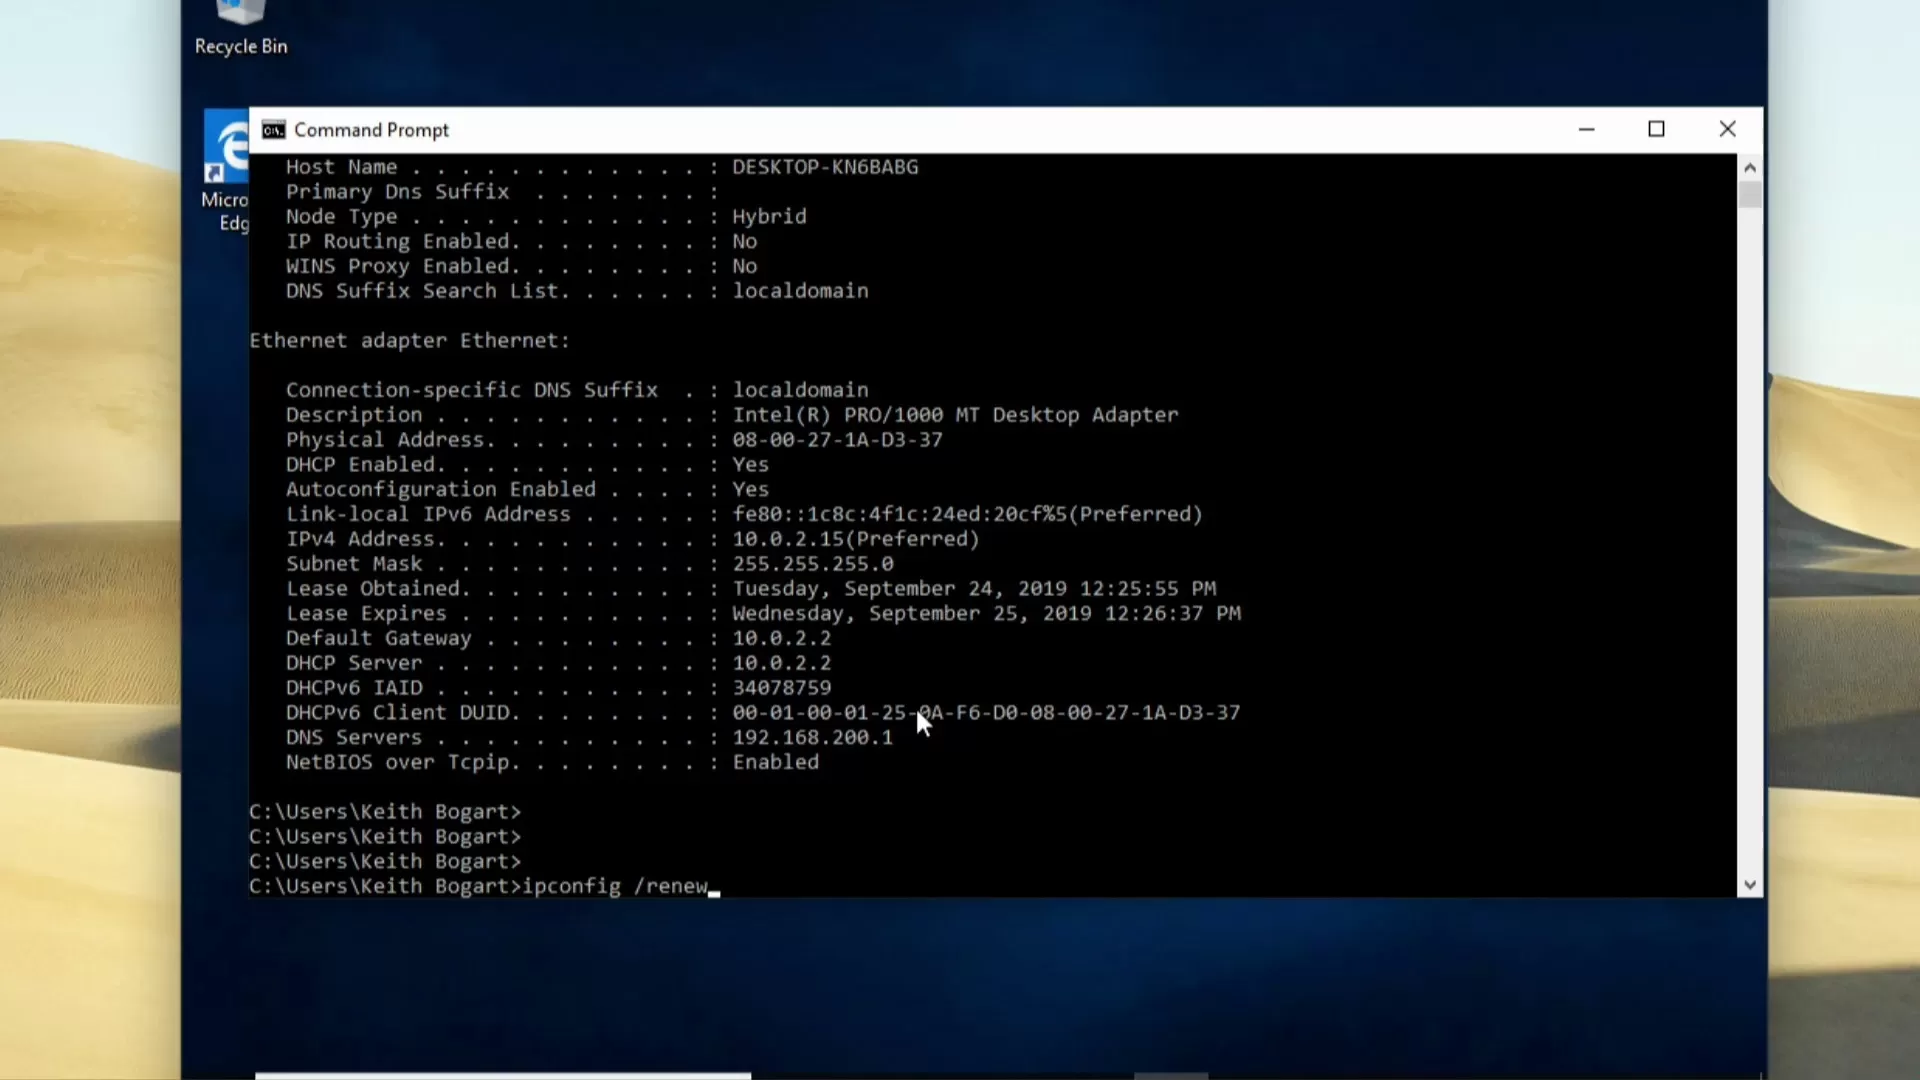
Task: Place cursor after ipconfig /renew command
Action: pos(715,887)
